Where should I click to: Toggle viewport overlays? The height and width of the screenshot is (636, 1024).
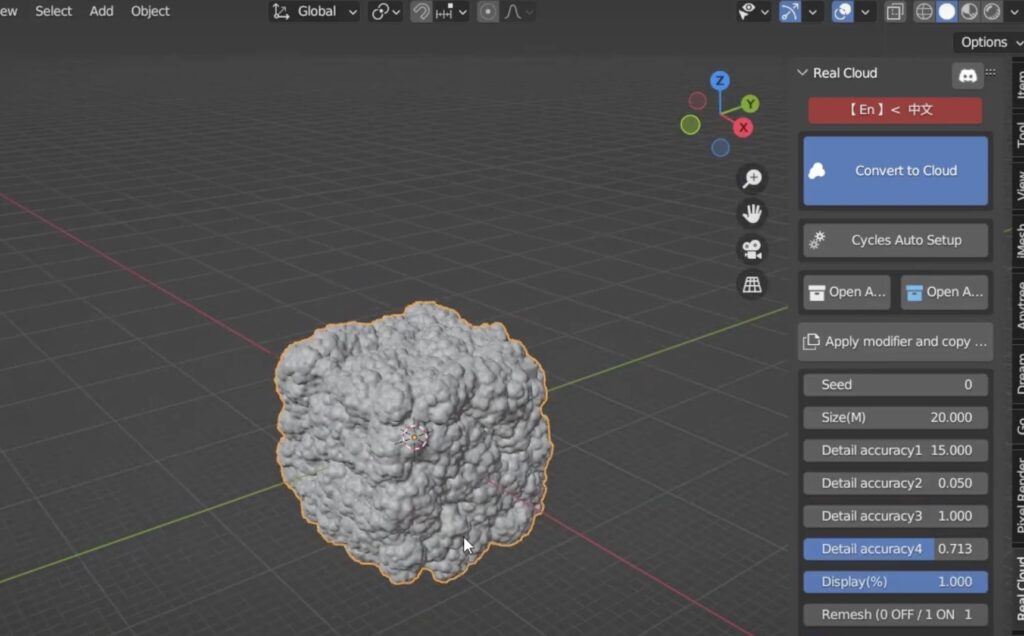[842, 12]
